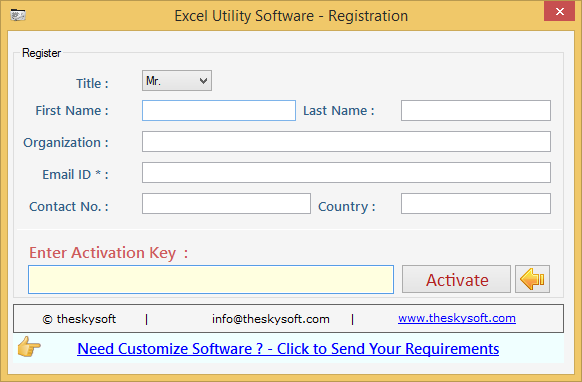
Task: Click the pointing hand icon
Action: pos(29,347)
